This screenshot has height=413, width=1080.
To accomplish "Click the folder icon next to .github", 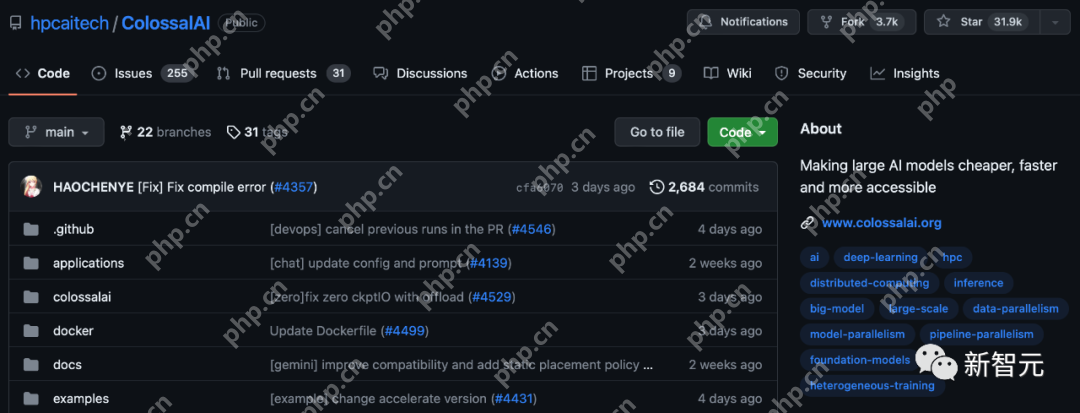I will click(31, 229).
